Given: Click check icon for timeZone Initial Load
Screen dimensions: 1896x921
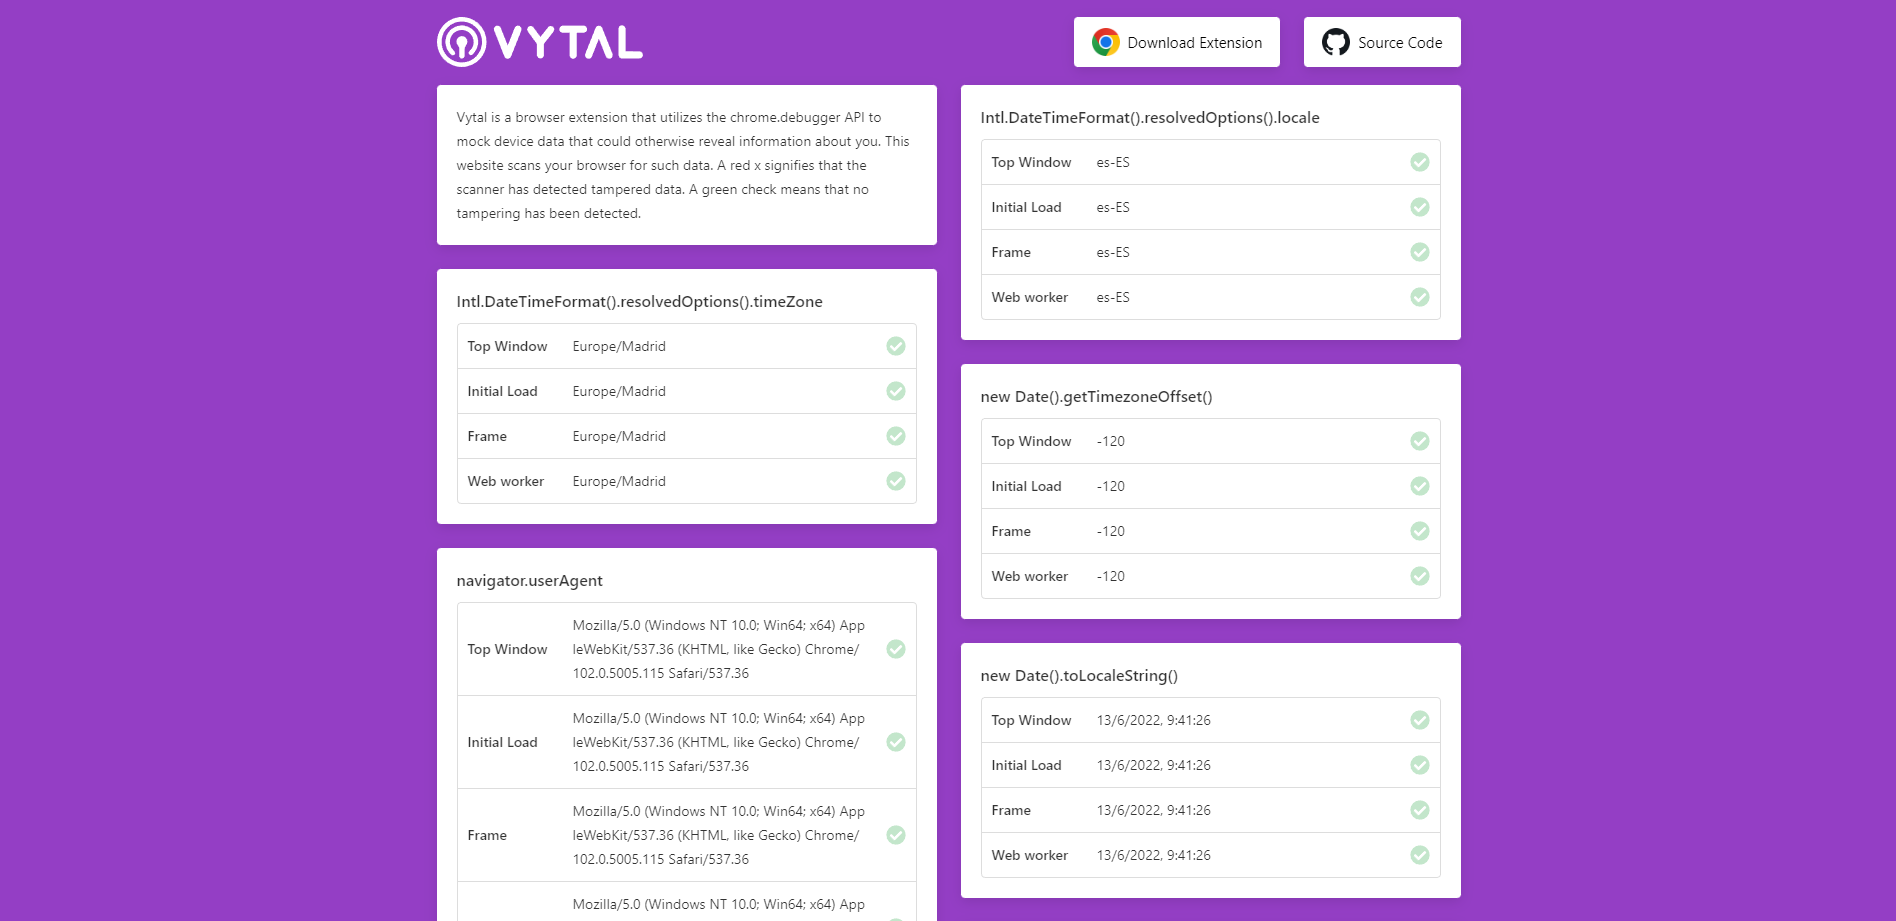Looking at the screenshot, I should point(896,391).
